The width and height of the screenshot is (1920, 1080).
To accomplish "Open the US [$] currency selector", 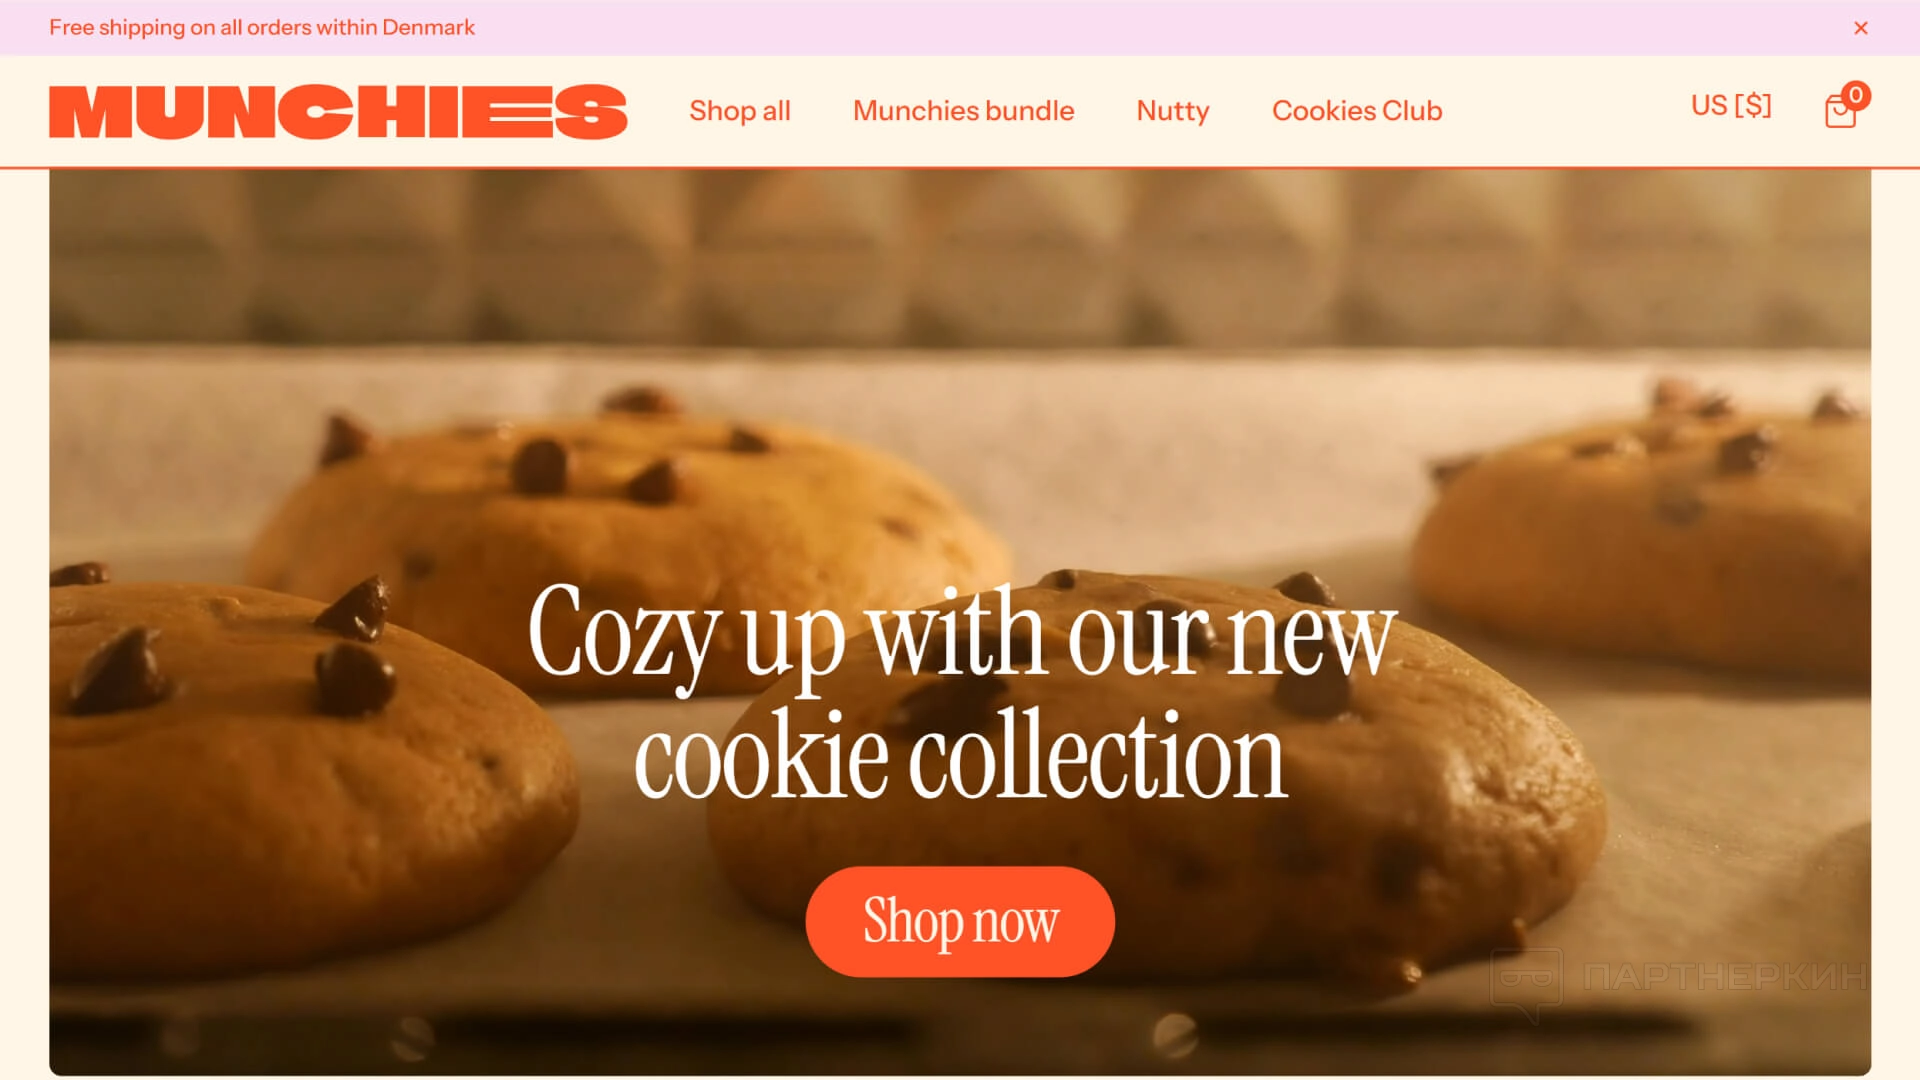I will [1731, 106].
